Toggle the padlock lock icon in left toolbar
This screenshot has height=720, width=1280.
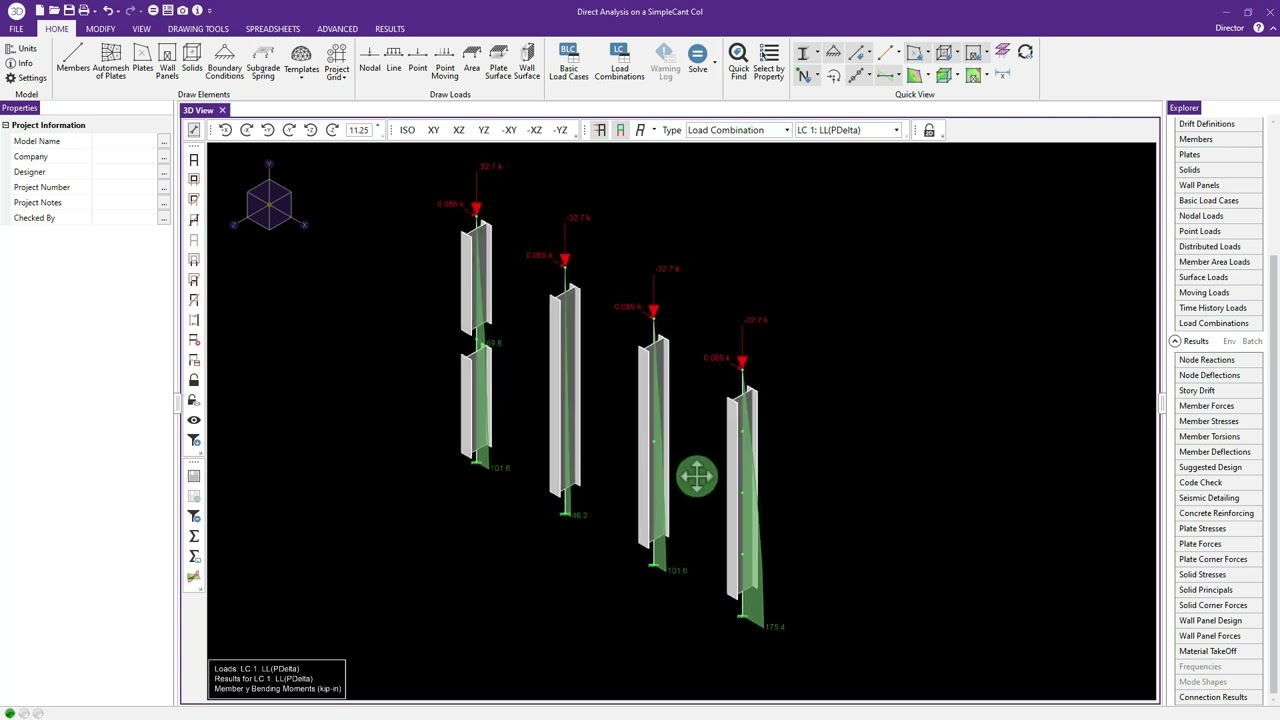[x=194, y=380]
